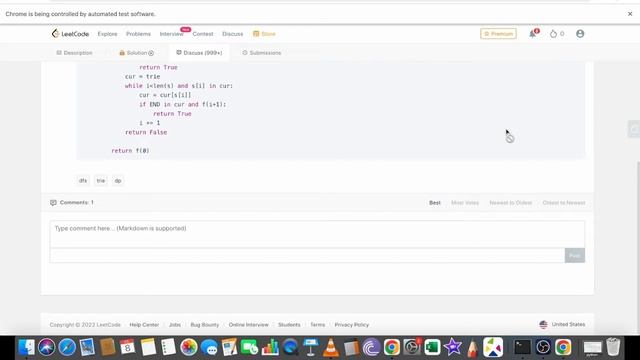Launch Siri from the dock

point(47,347)
